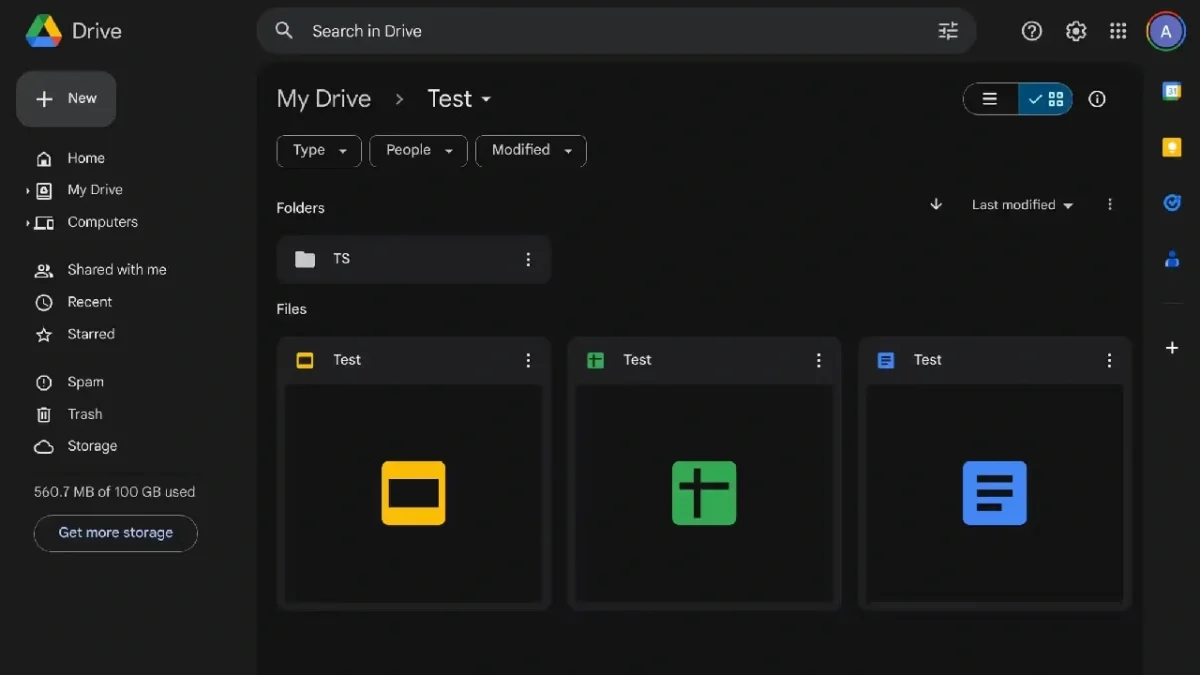Image resolution: width=1200 pixels, height=675 pixels.
Task: Open Contacts in side panel
Action: (1172, 259)
